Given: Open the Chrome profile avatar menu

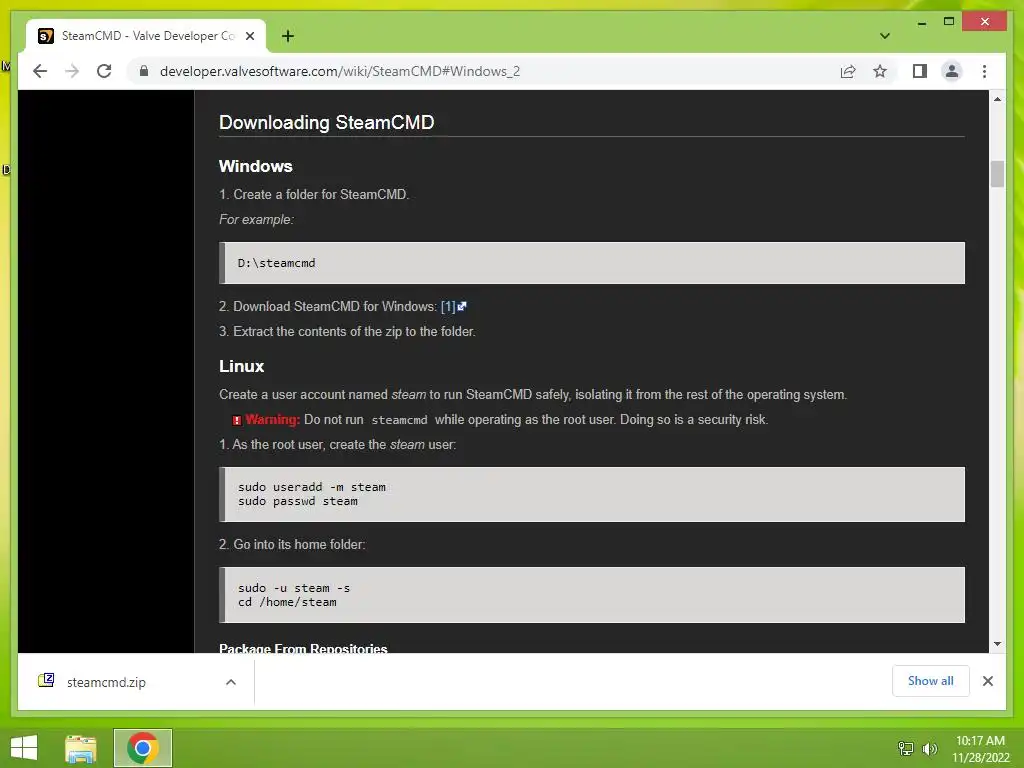Looking at the screenshot, I should [952, 71].
